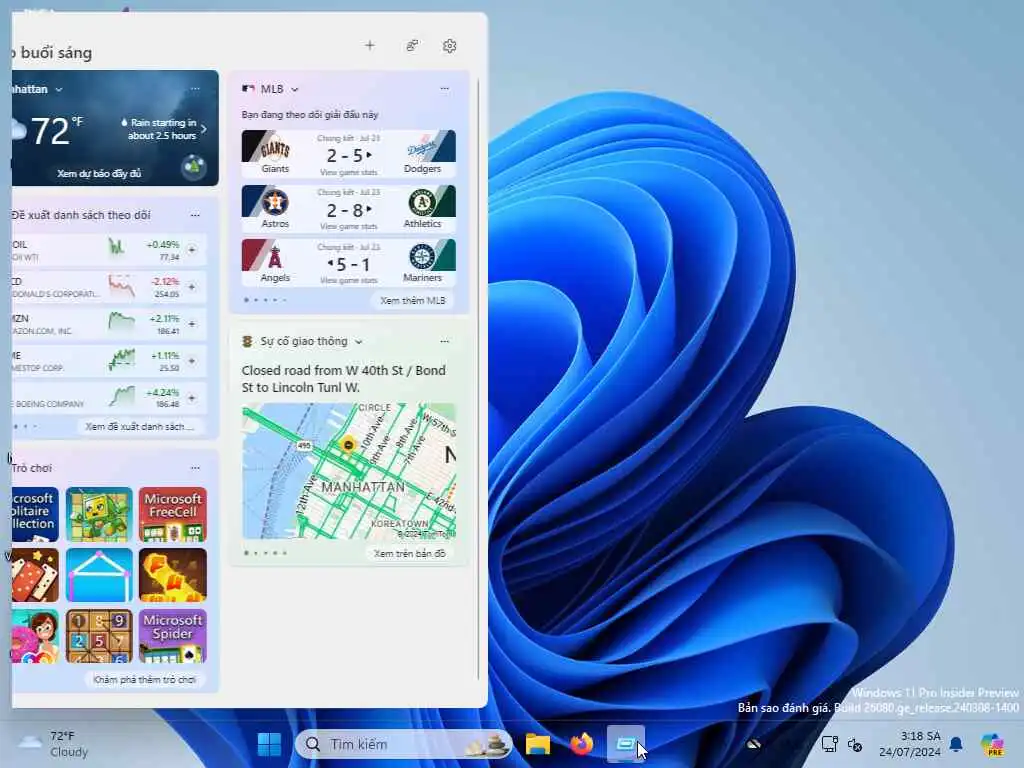
Task: Click the 'Tìm kiếm' taskbar search box
Action: click(404, 744)
